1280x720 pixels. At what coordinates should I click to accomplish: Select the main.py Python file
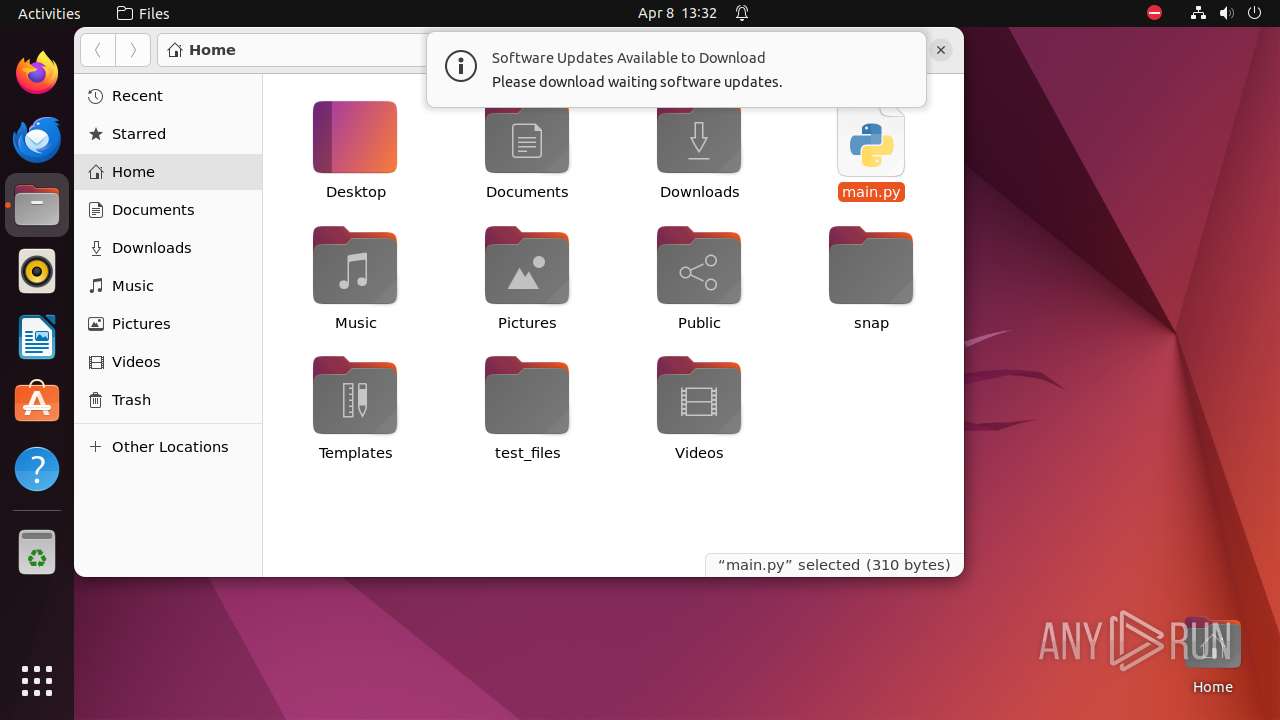(871, 150)
